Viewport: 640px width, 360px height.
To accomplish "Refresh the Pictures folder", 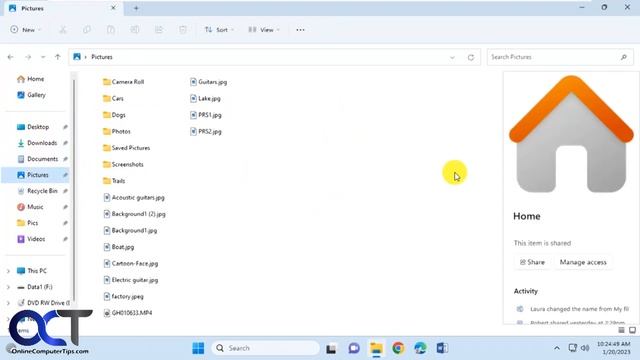I will coord(471,58).
